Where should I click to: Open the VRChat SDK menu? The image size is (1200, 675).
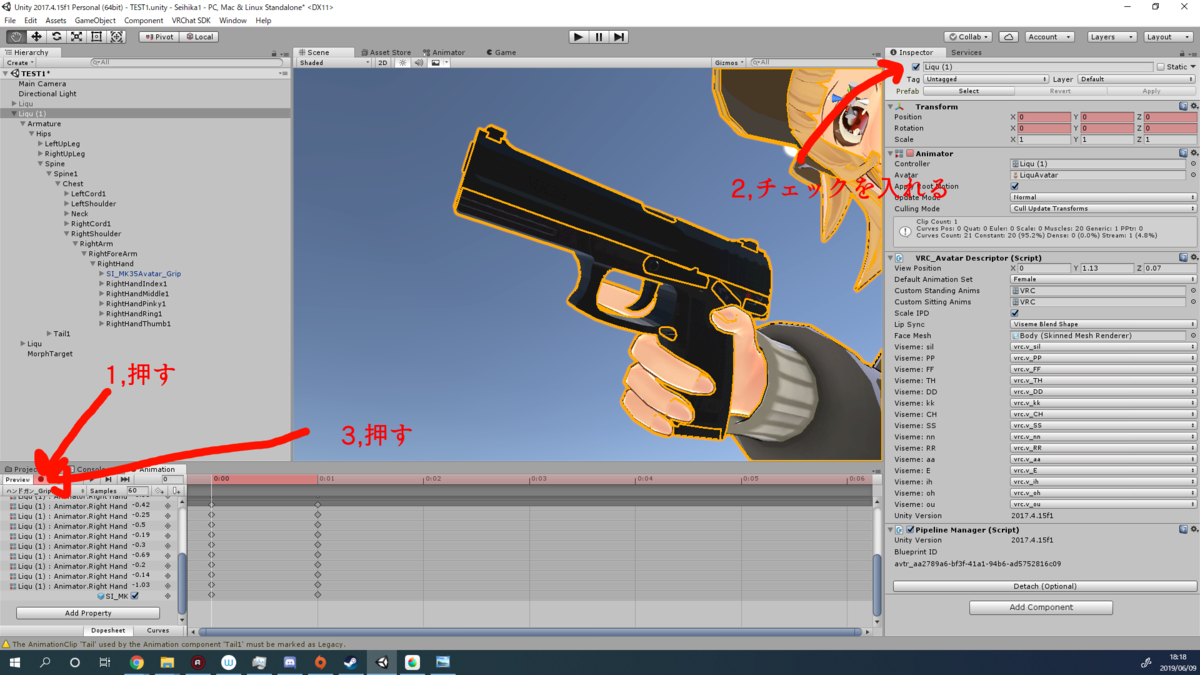coord(191,20)
